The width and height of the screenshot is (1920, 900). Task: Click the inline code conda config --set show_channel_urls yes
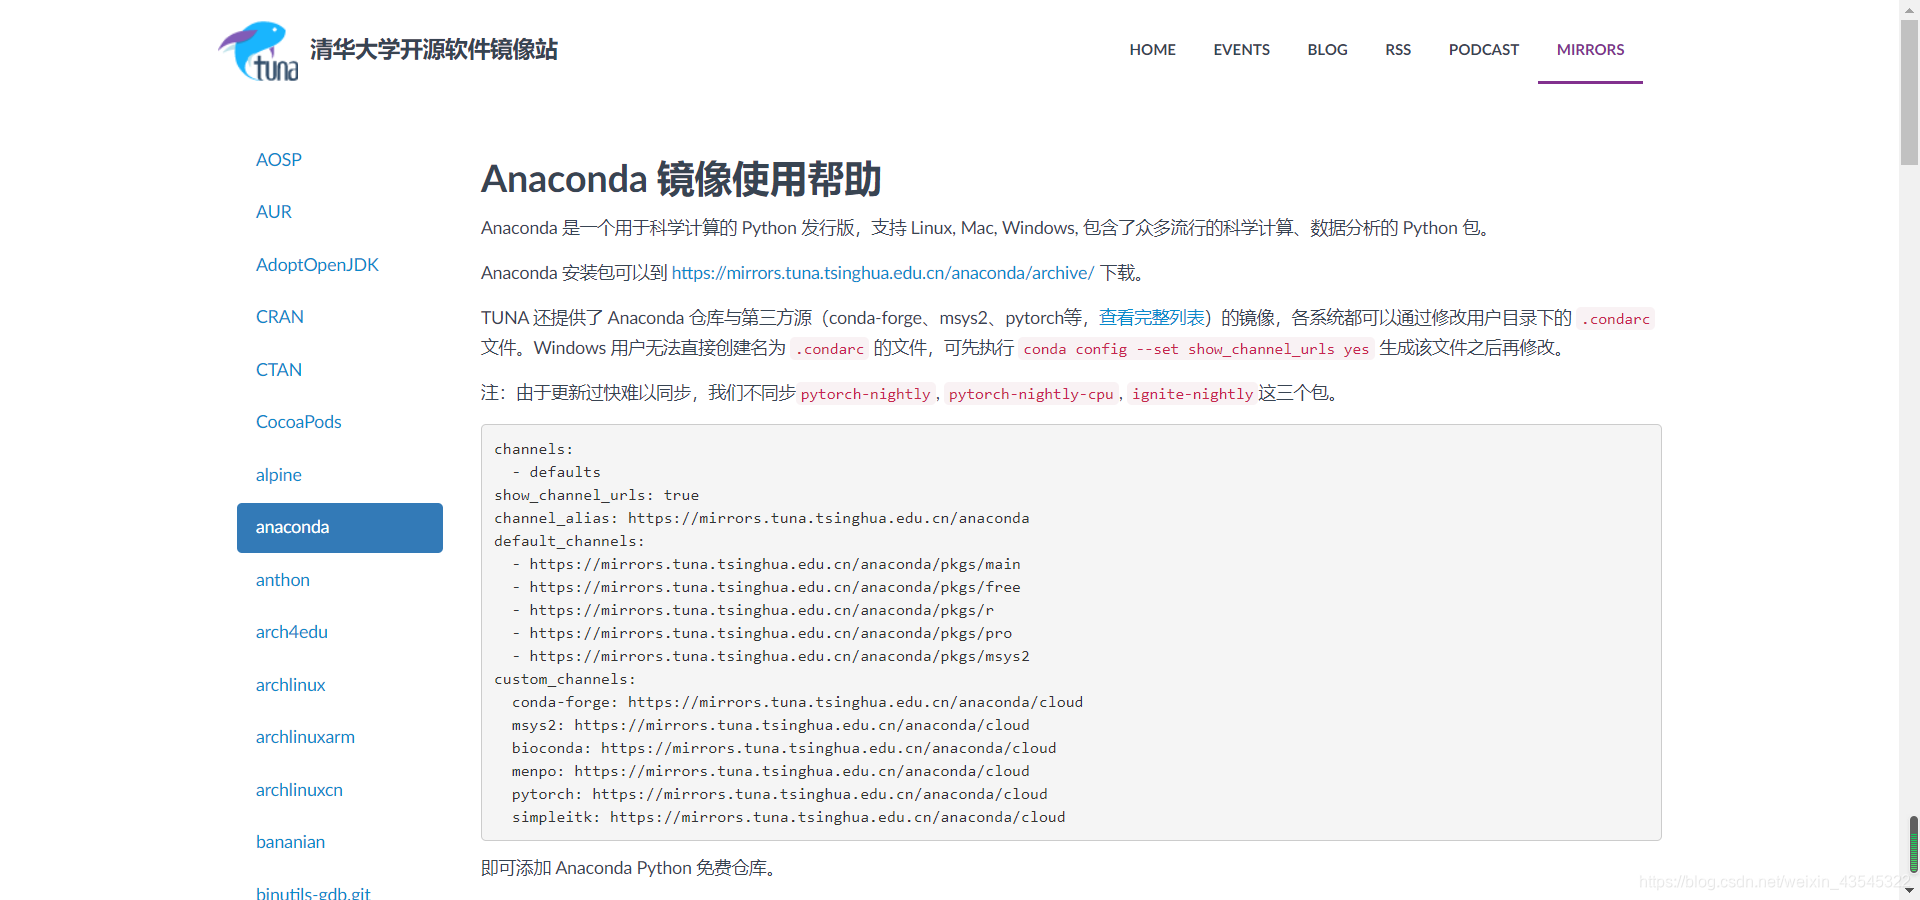click(1196, 349)
